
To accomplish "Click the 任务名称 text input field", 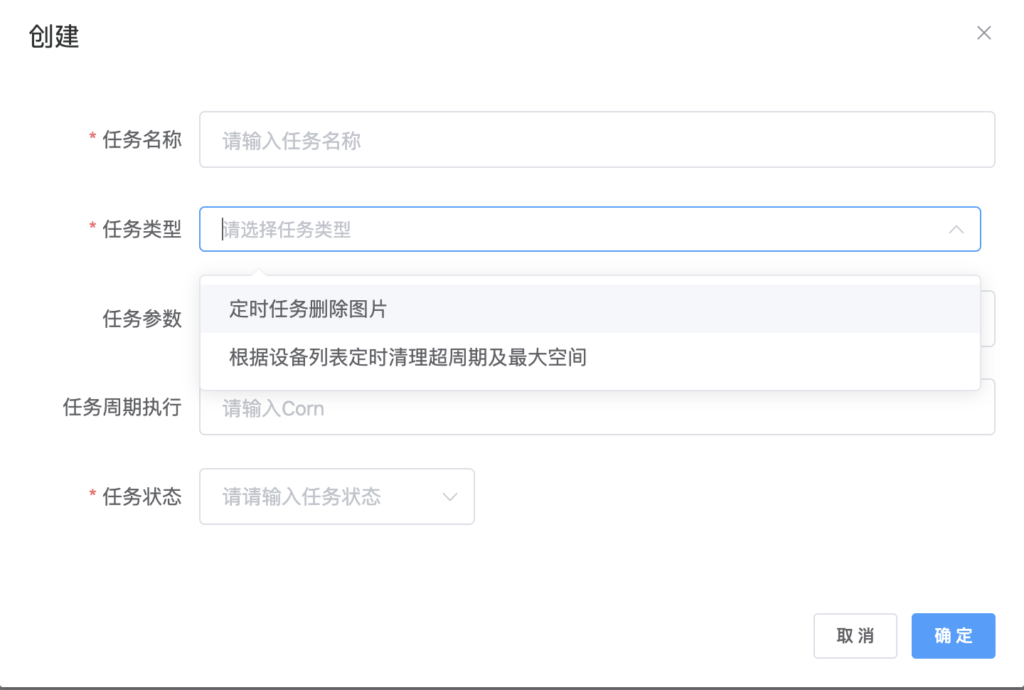I will pos(596,140).
